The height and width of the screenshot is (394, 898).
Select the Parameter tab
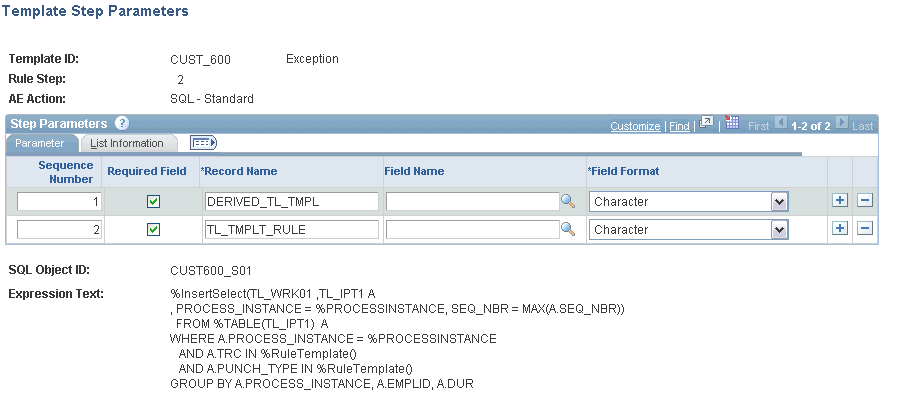pyautogui.click(x=40, y=143)
